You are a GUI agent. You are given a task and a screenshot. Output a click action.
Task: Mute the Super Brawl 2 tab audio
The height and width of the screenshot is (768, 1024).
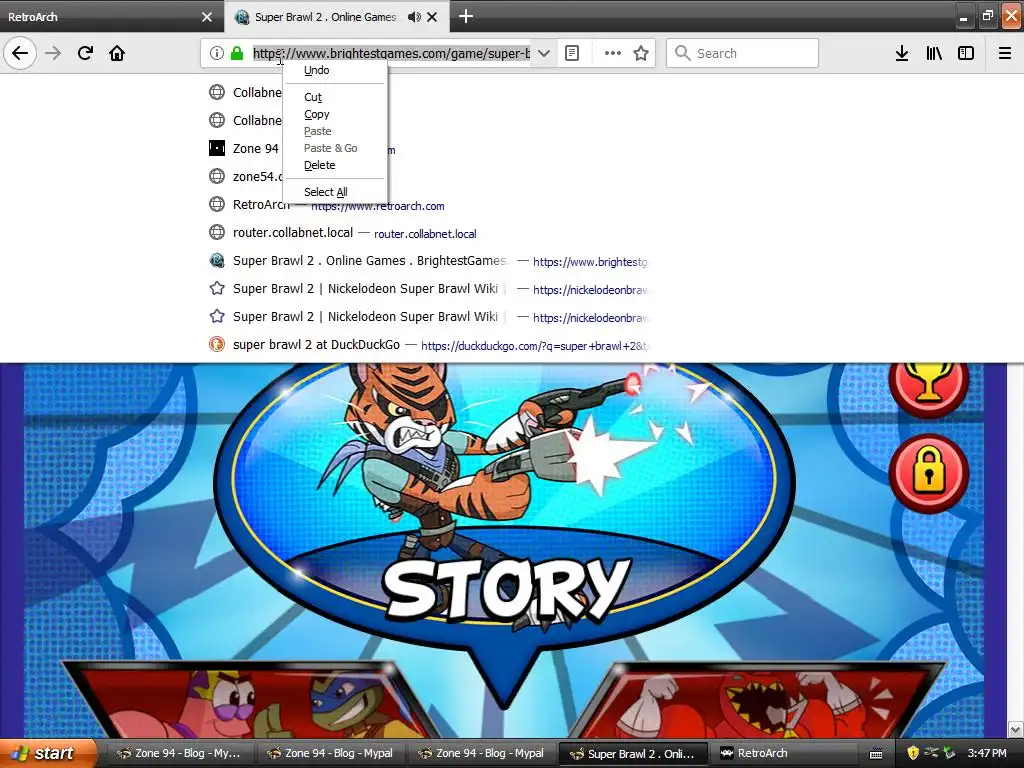point(414,17)
